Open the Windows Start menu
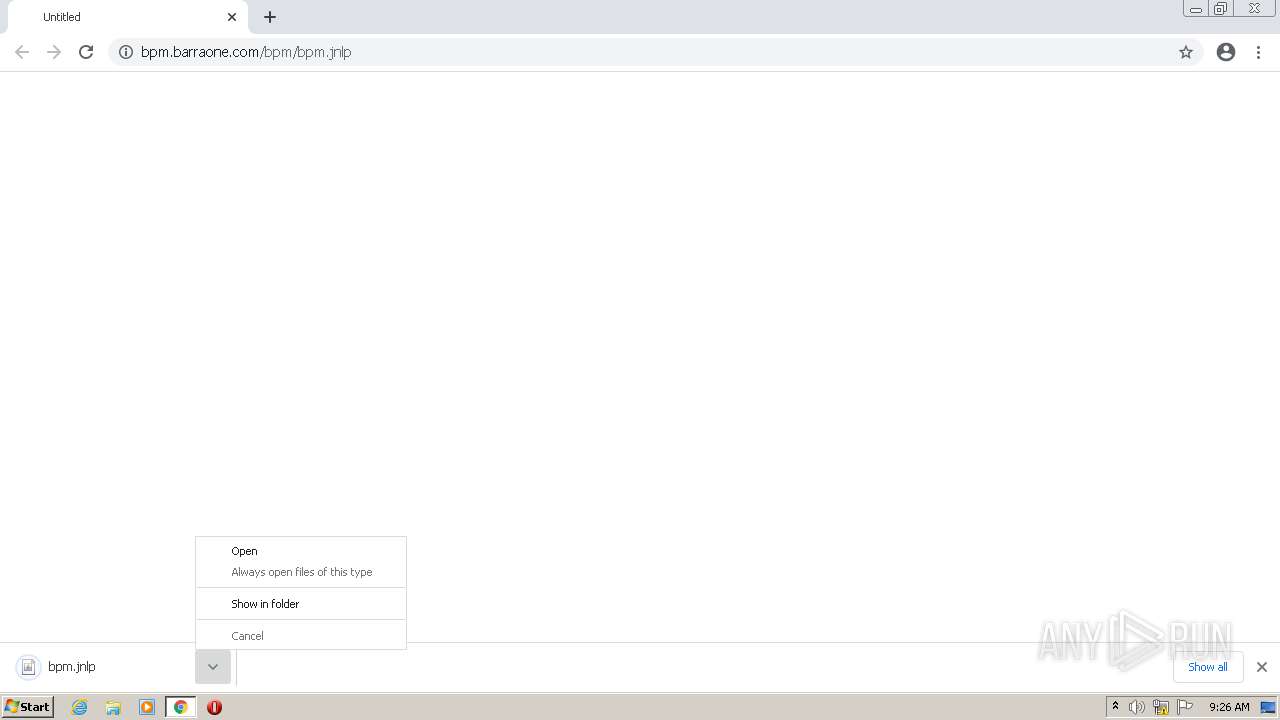 [28, 707]
